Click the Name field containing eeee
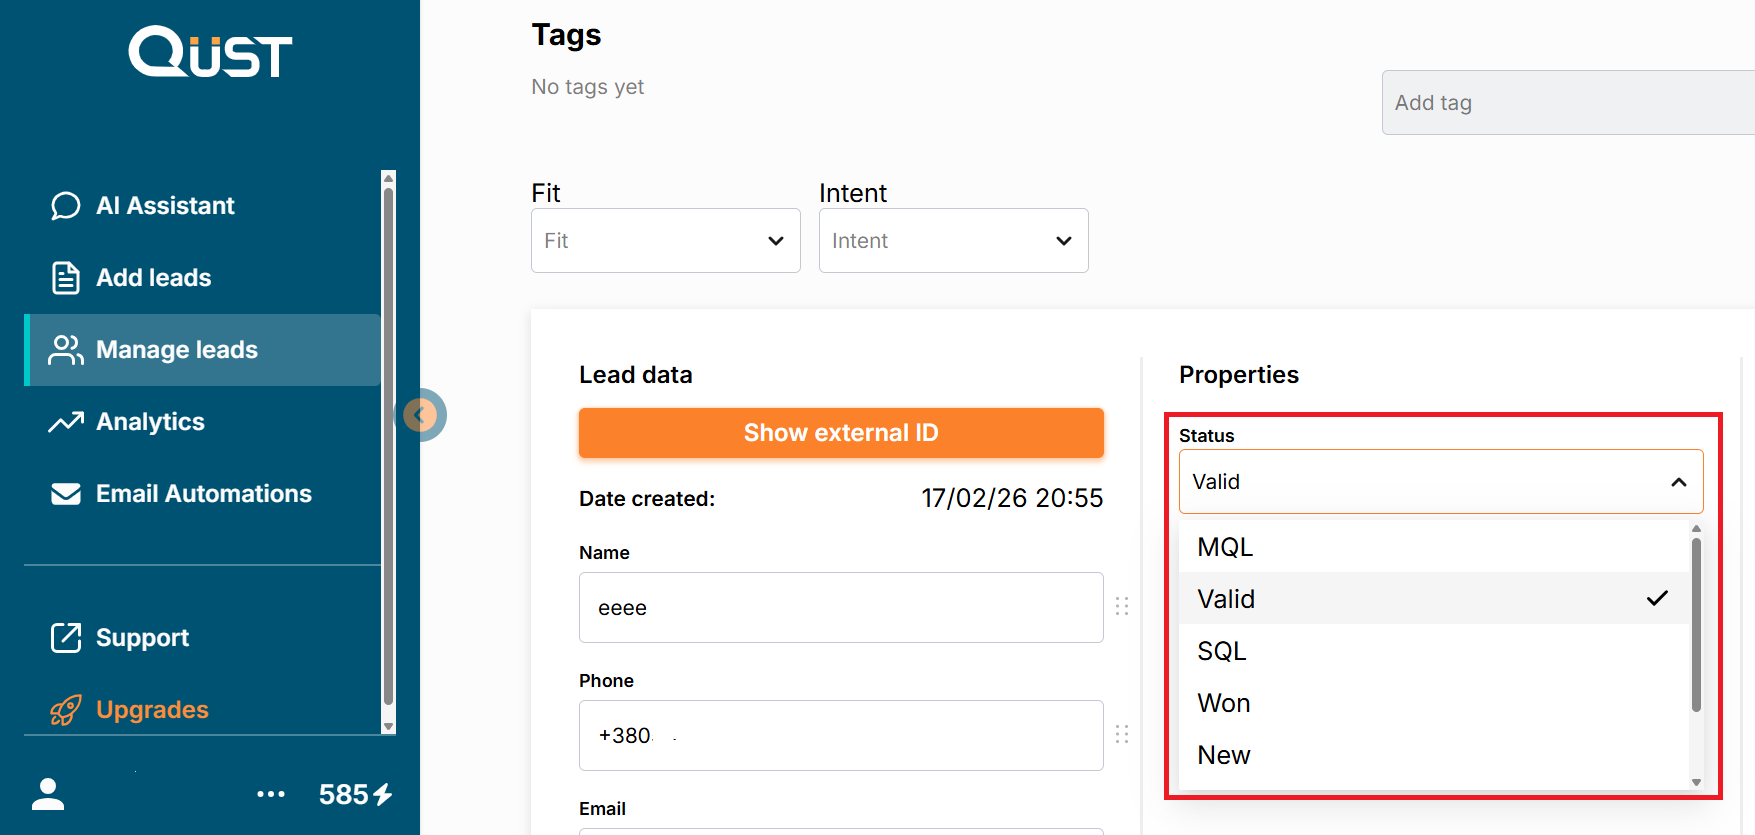This screenshot has width=1755, height=835. 840,608
